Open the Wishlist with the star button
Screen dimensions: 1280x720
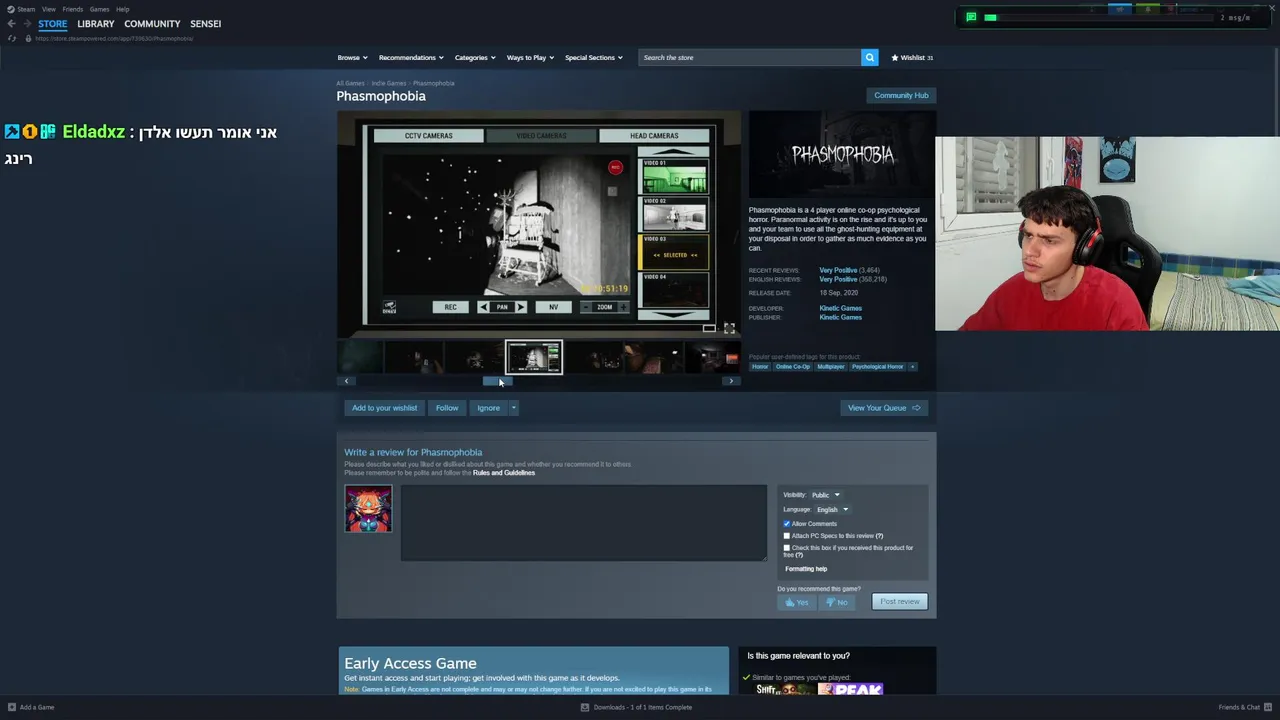(x=912, y=58)
